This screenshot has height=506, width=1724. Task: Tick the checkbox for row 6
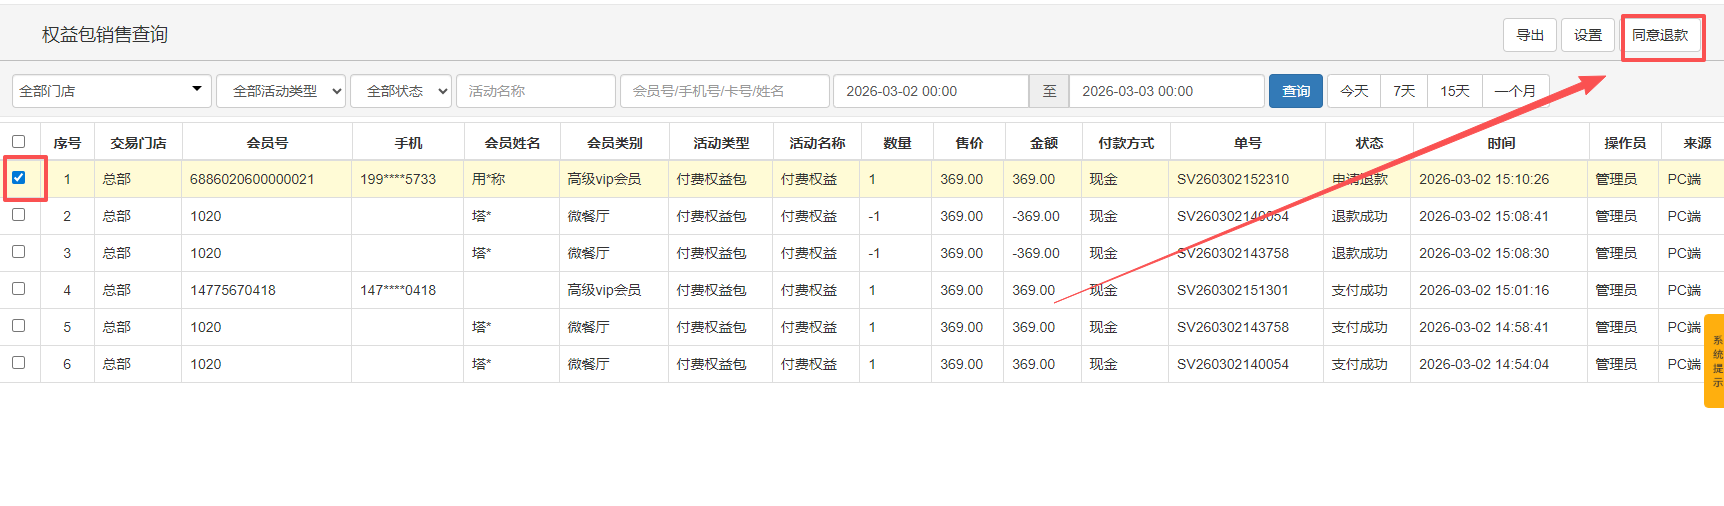[19, 363]
